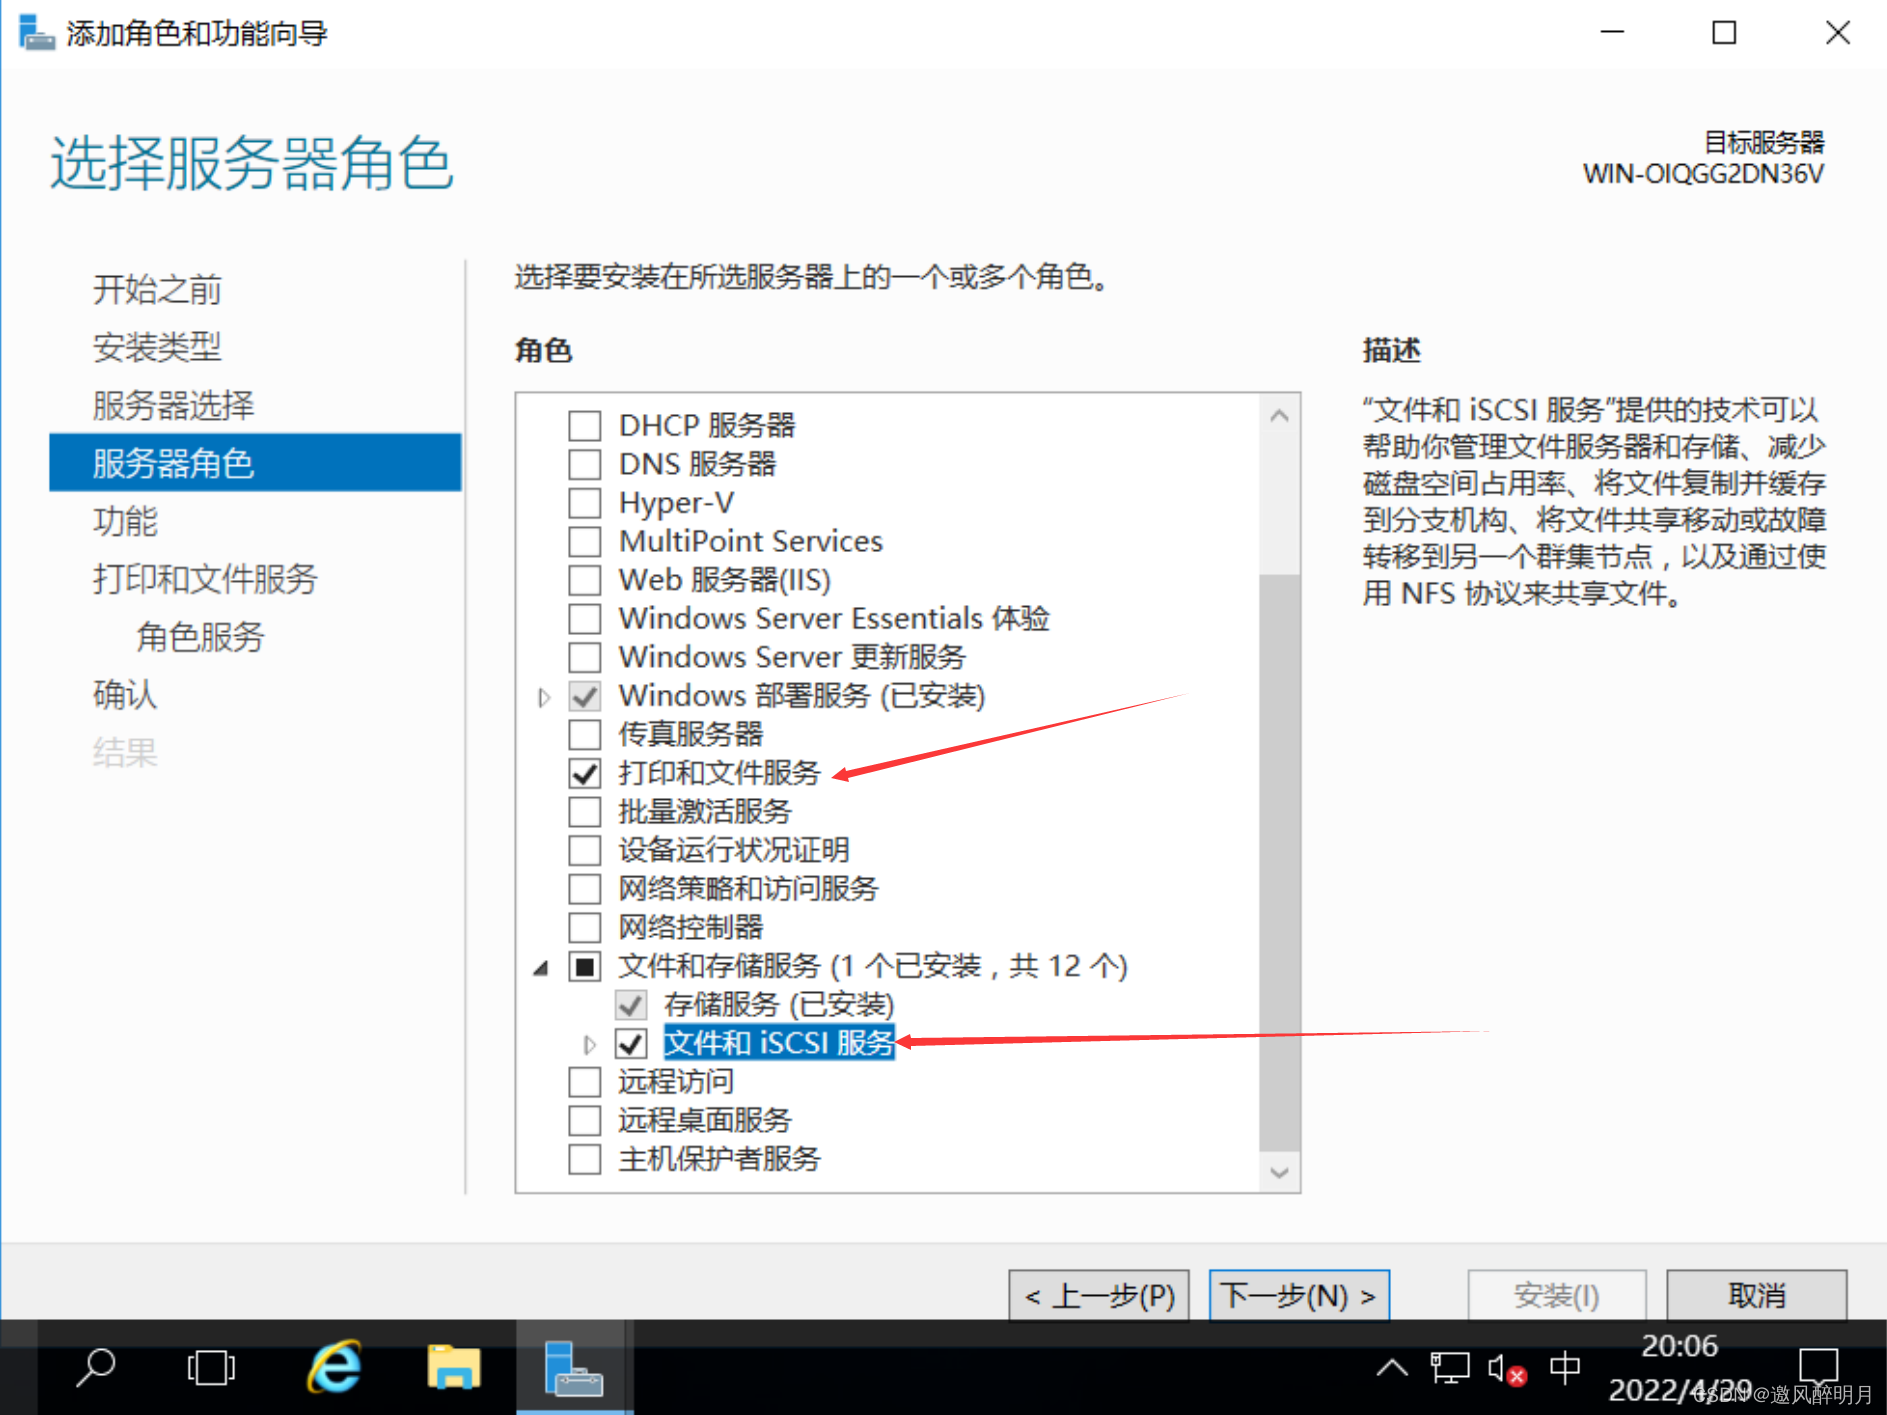Toggle the 文件和存储服务 partial checkbox
This screenshot has height=1415, width=1887.
585,967
